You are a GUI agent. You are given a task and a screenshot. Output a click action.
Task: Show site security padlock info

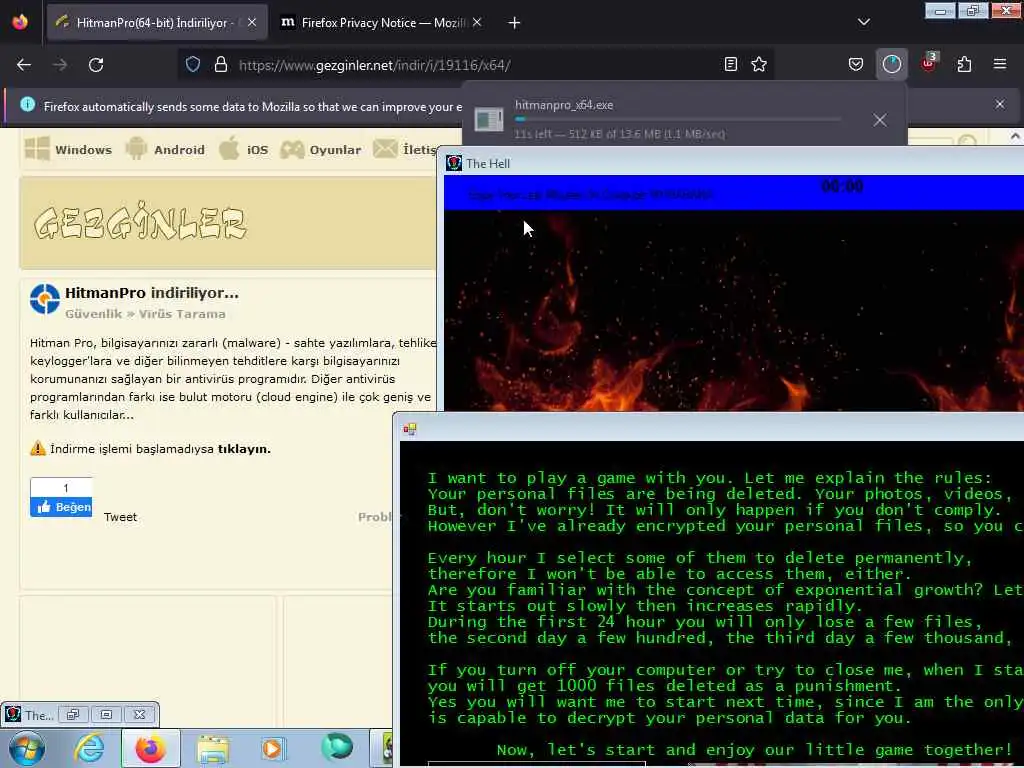[221, 65]
